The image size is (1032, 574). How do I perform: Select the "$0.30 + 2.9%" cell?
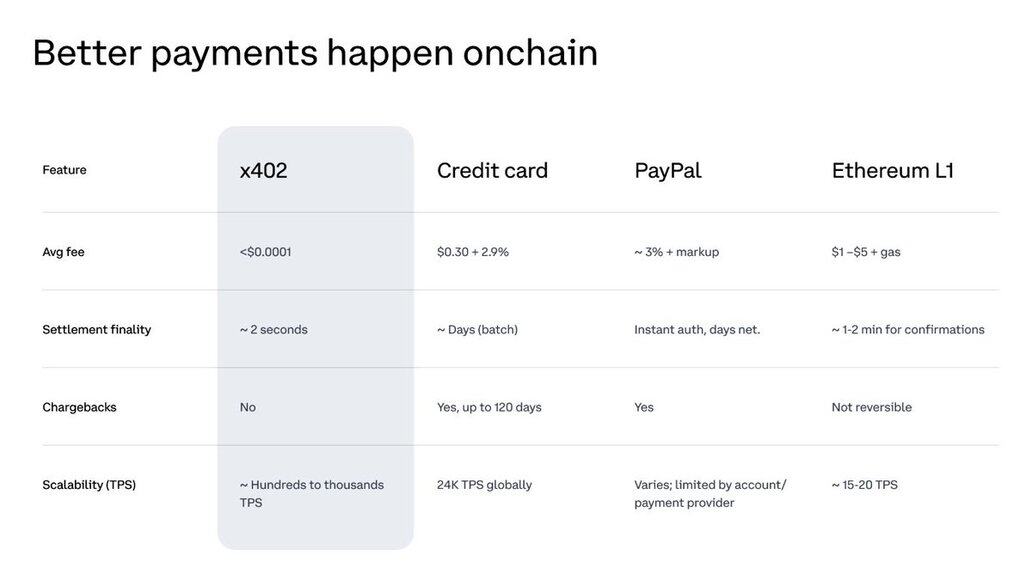tap(473, 252)
